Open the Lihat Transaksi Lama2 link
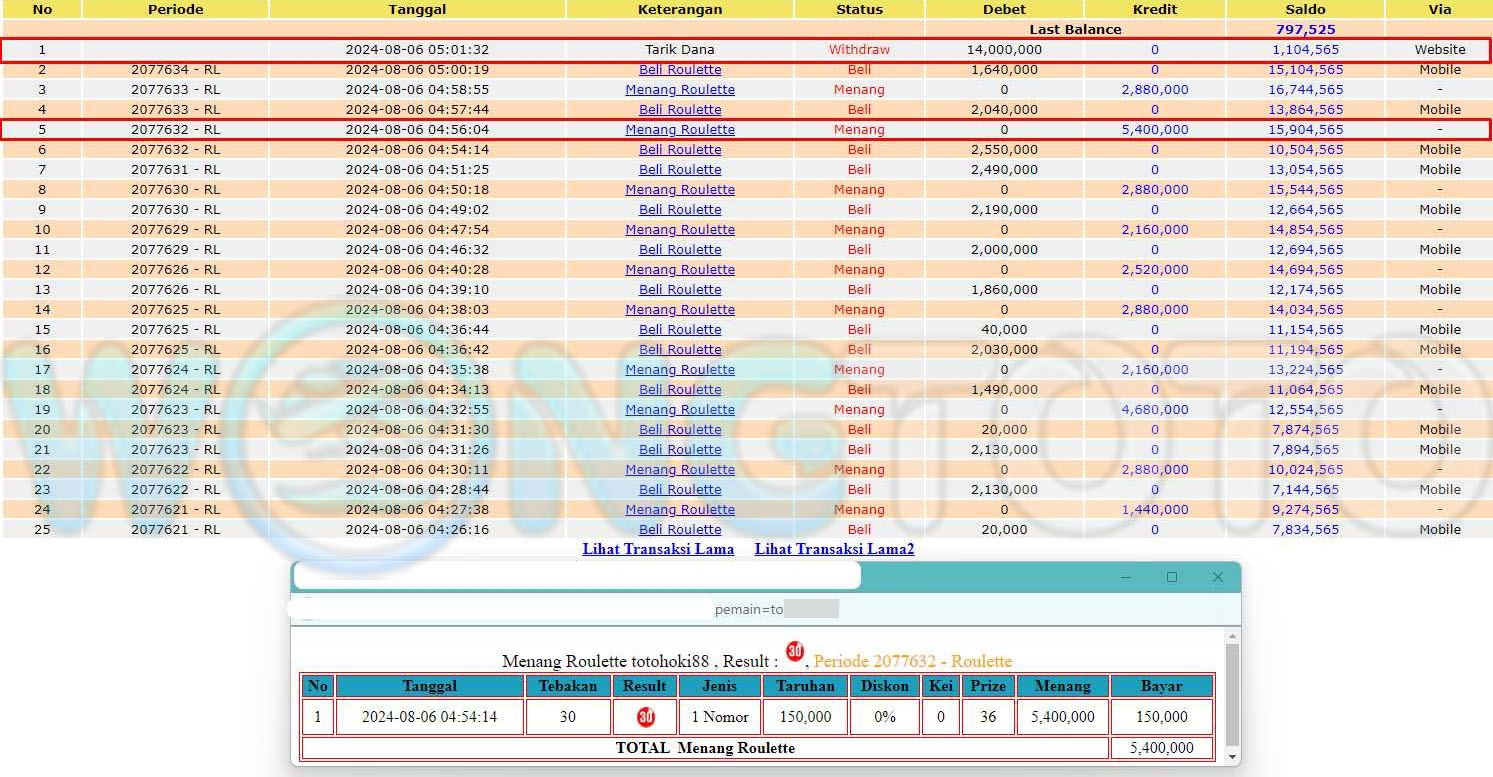This screenshot has height=777, width=1493. 834,549
